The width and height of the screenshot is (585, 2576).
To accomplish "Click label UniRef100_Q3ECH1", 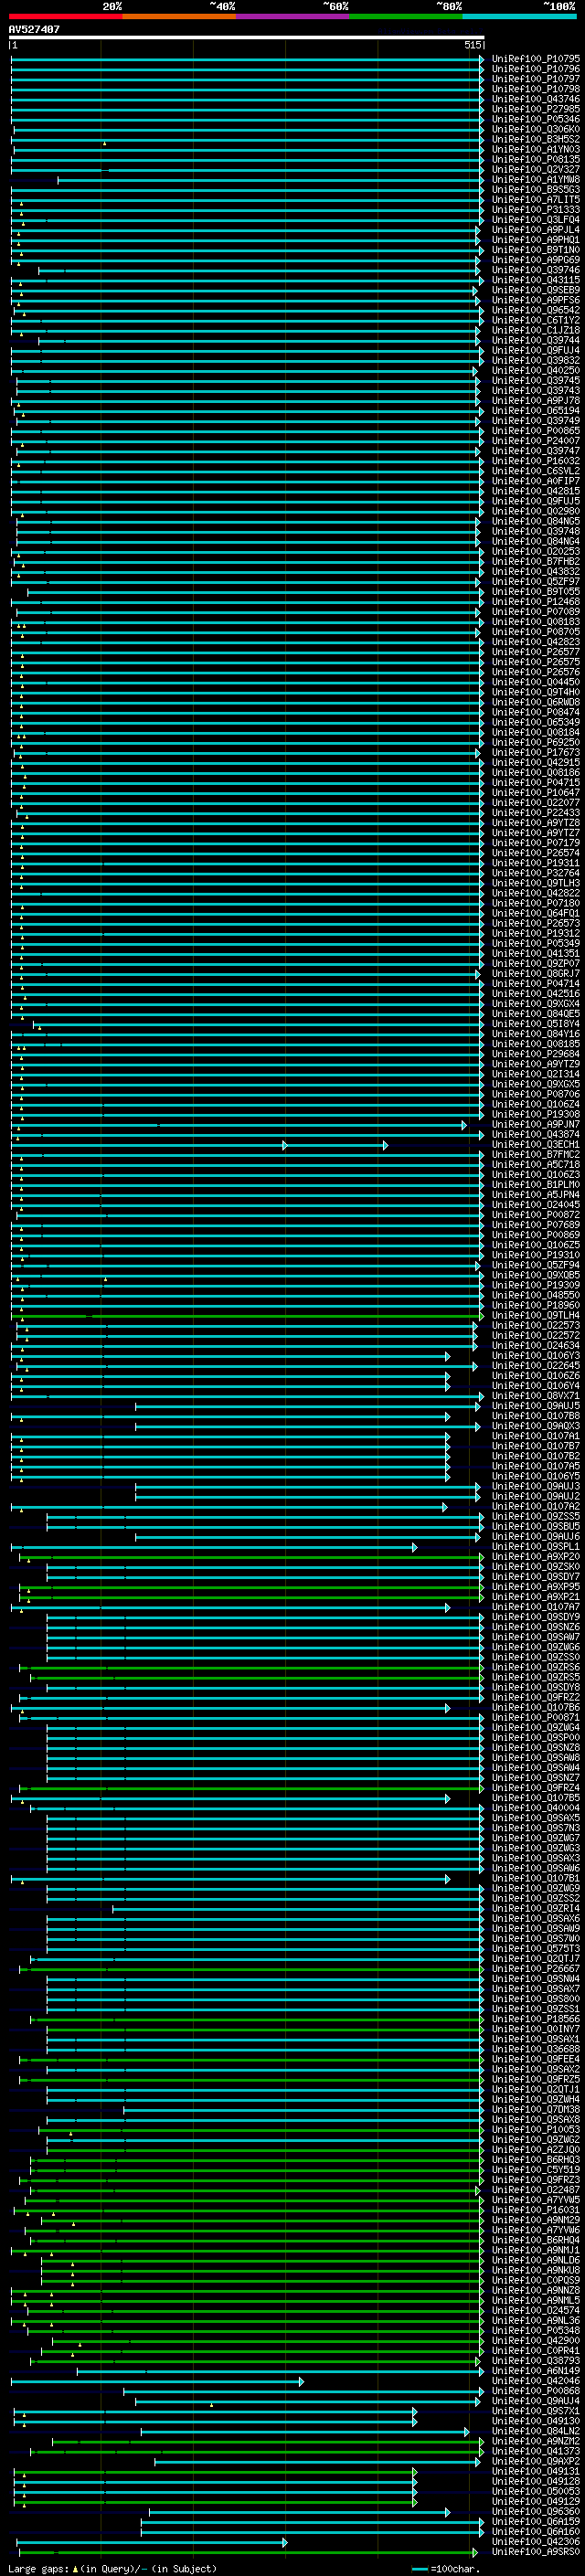I will pos(536,1144).
